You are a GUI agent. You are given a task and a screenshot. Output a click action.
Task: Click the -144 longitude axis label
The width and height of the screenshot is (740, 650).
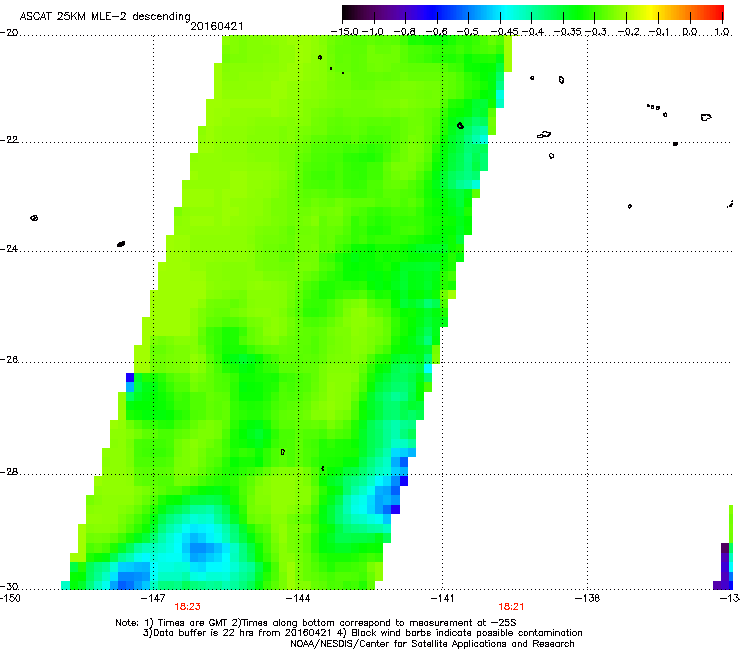coord(298,598)
